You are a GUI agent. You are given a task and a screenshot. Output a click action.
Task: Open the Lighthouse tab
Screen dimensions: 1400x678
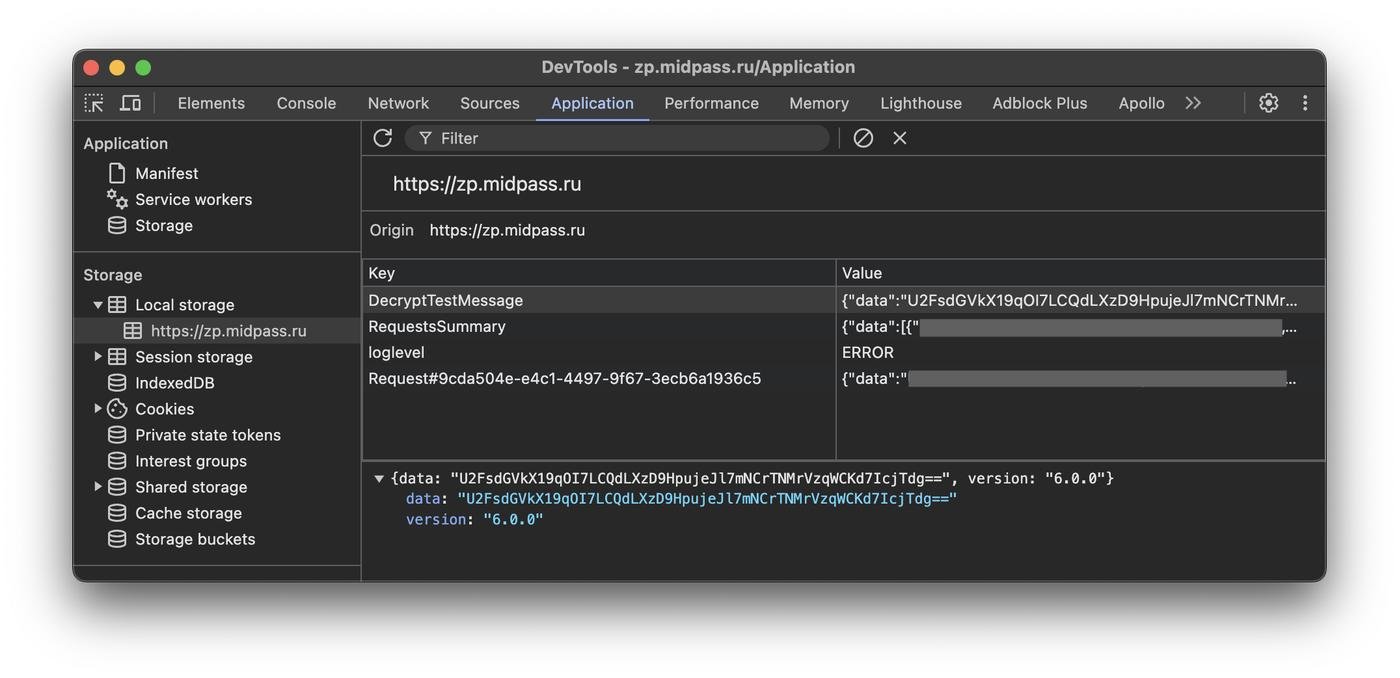921,103
